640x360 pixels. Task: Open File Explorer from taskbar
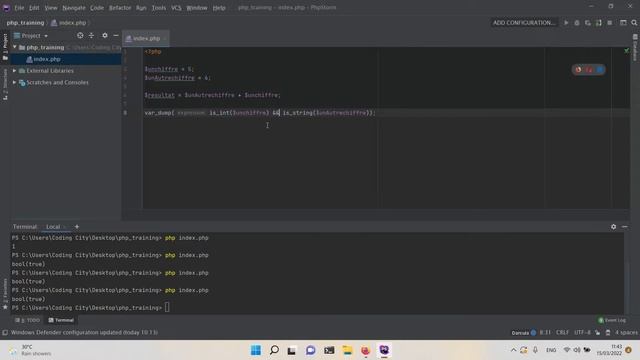347,350
